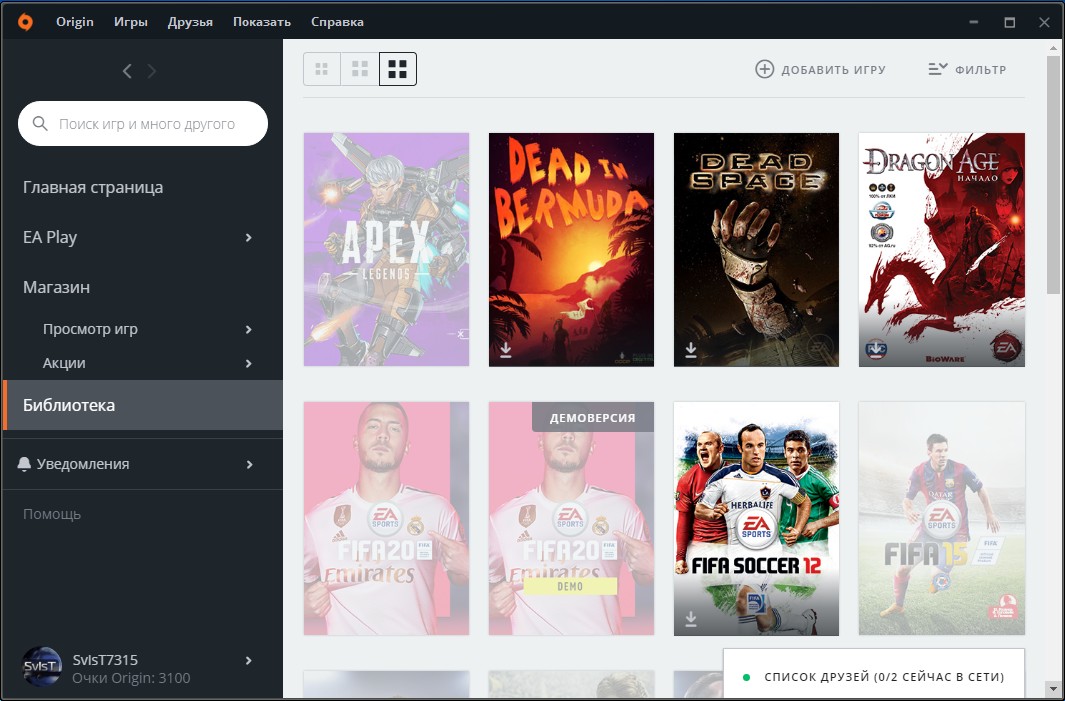Viewport: 1065px width, 701px height.
Task: Expand the Уведомления chevron
Action: click(249, 465)
